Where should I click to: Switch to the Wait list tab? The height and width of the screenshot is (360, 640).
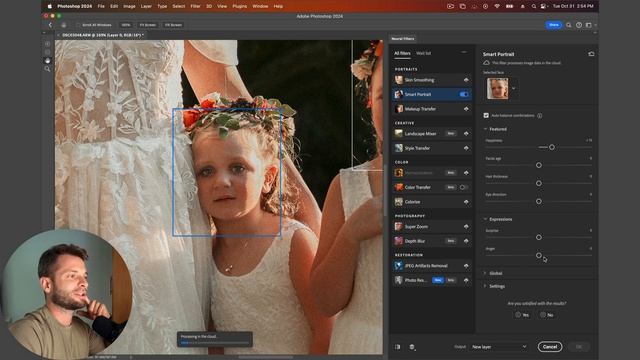pos(423,53)
